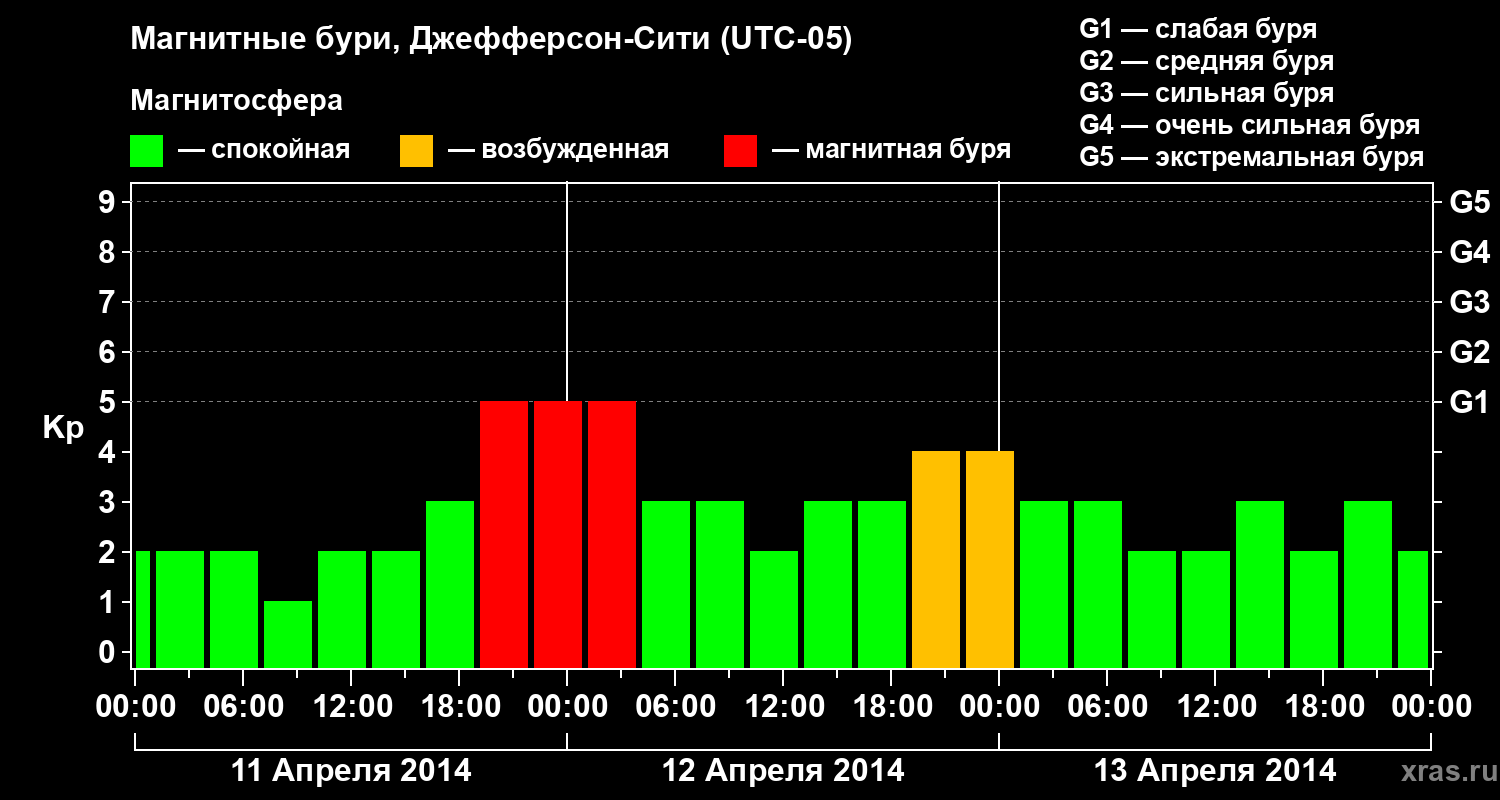1500x800 pixels.
Task: Click the '— магнитная буря' legend label
Action: pyautogui.click(x=892, y=150)
